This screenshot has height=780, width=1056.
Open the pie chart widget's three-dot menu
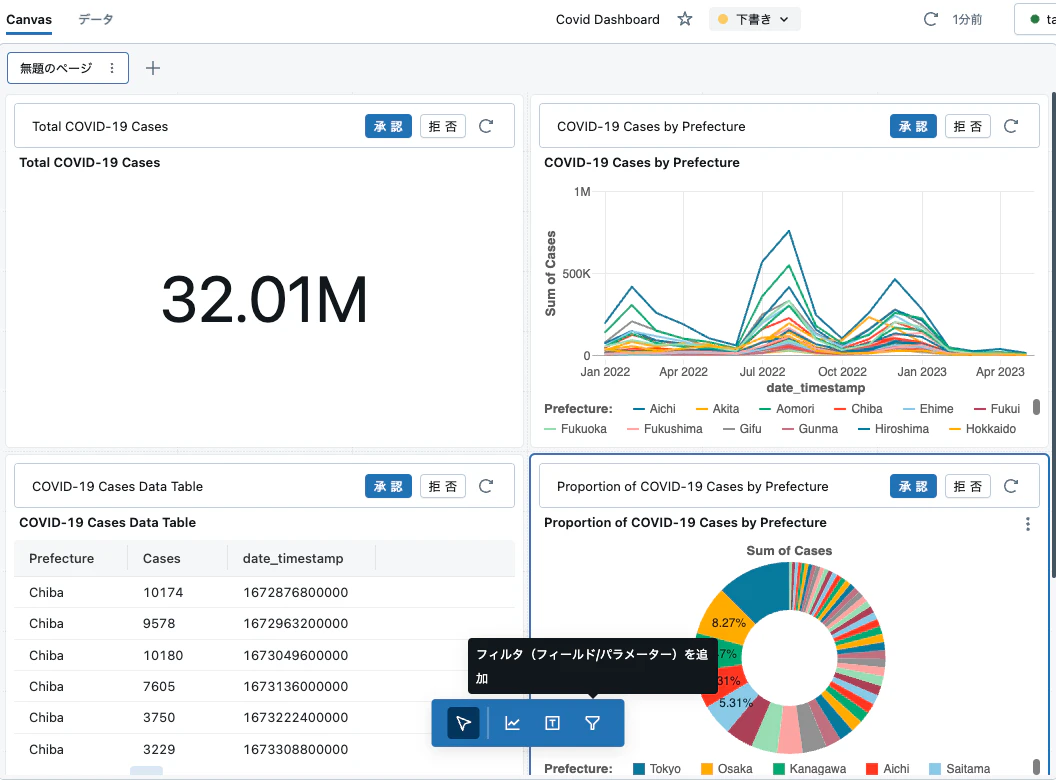pyautogui.click(x=1028, y=524)
